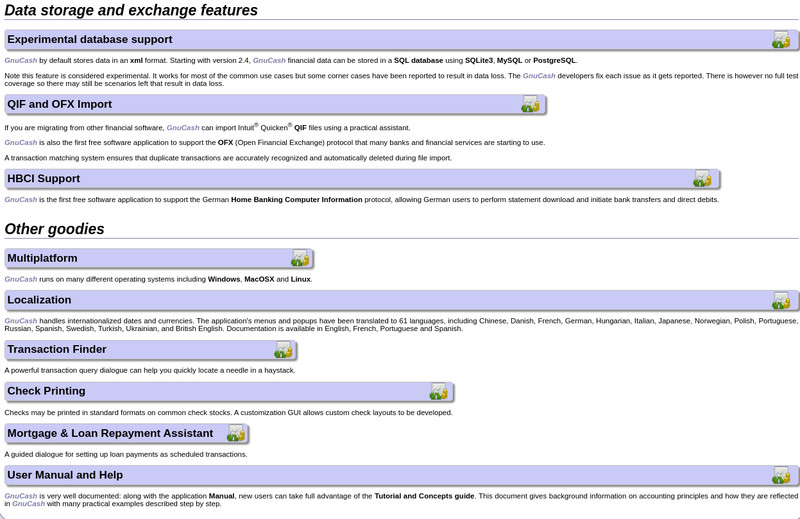This screenshot has width=800, height=519.
Task: Open the GnuCash link in the HBCI paragraph
Action: tap(21, 200)
